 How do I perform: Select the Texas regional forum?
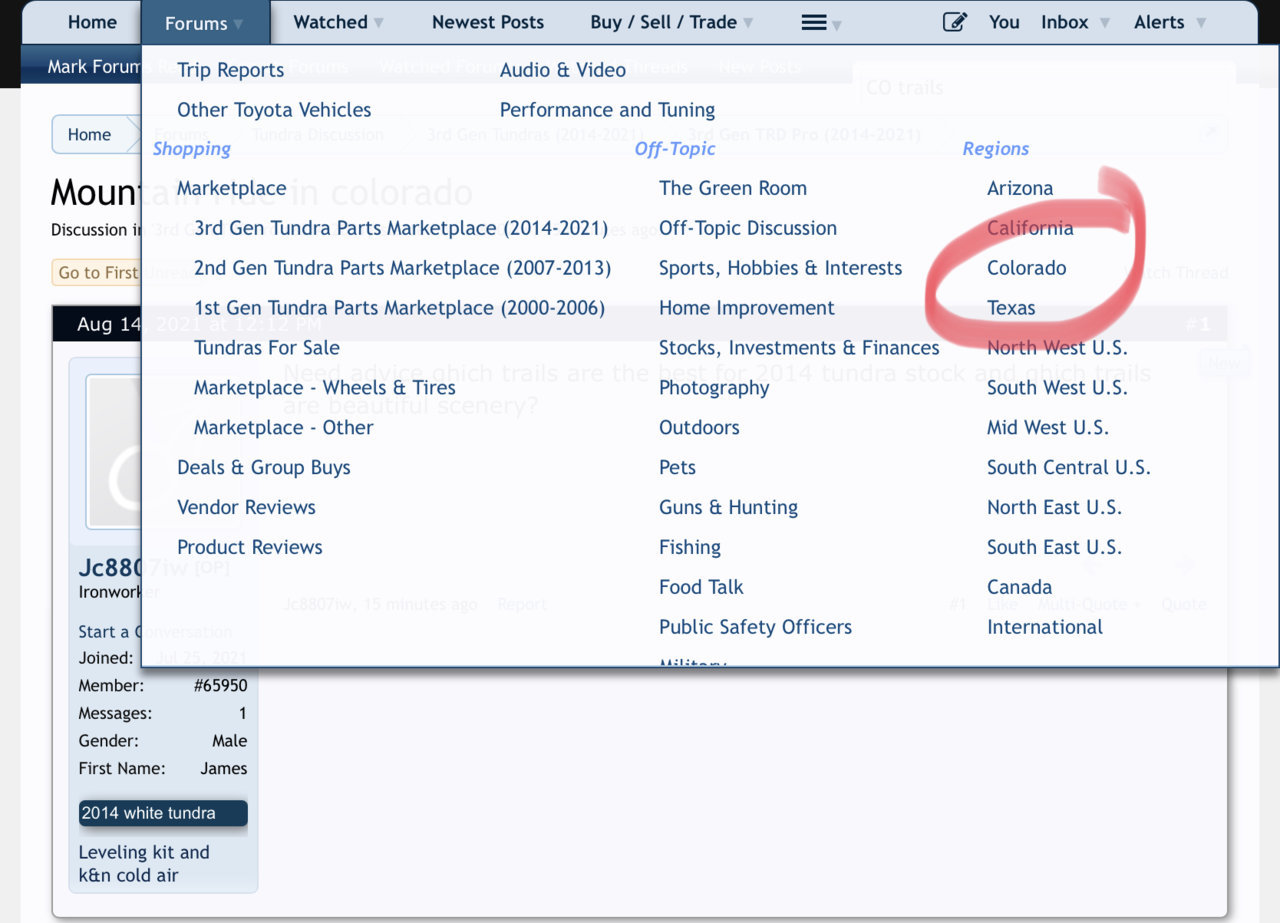tap(1011, 308)
